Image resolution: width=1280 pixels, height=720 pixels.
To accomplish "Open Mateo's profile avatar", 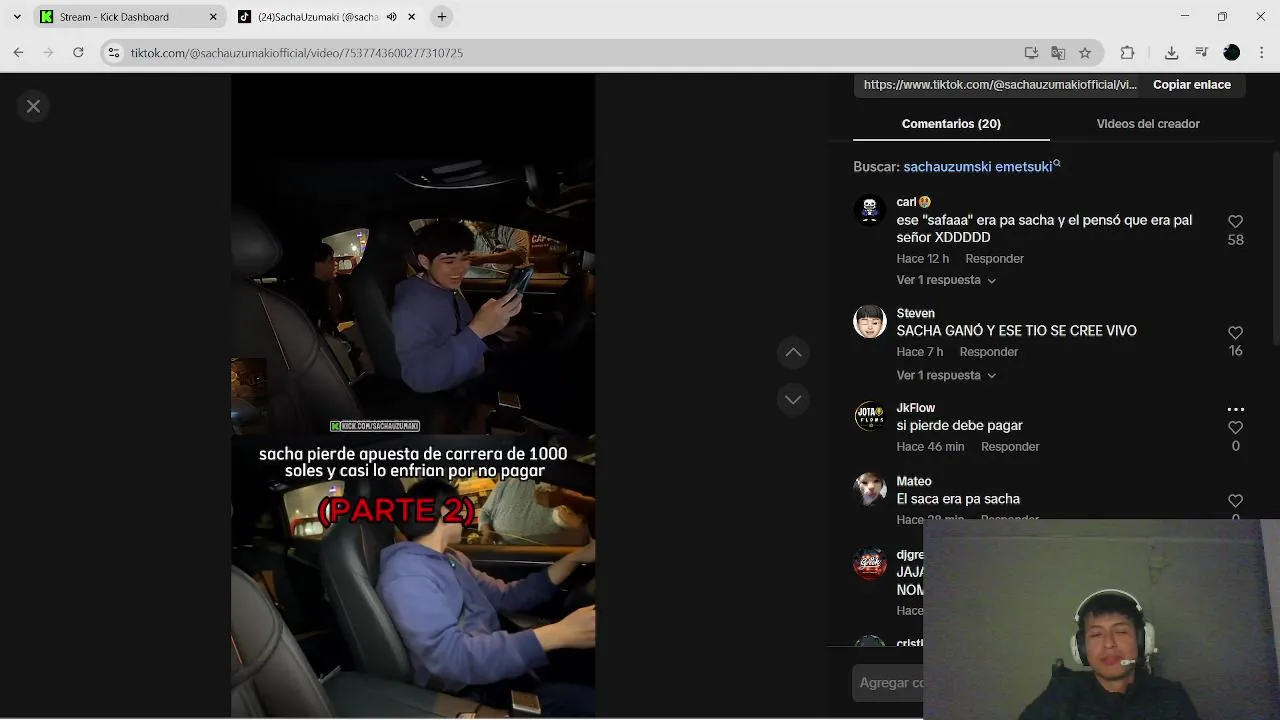I will 869,489.
